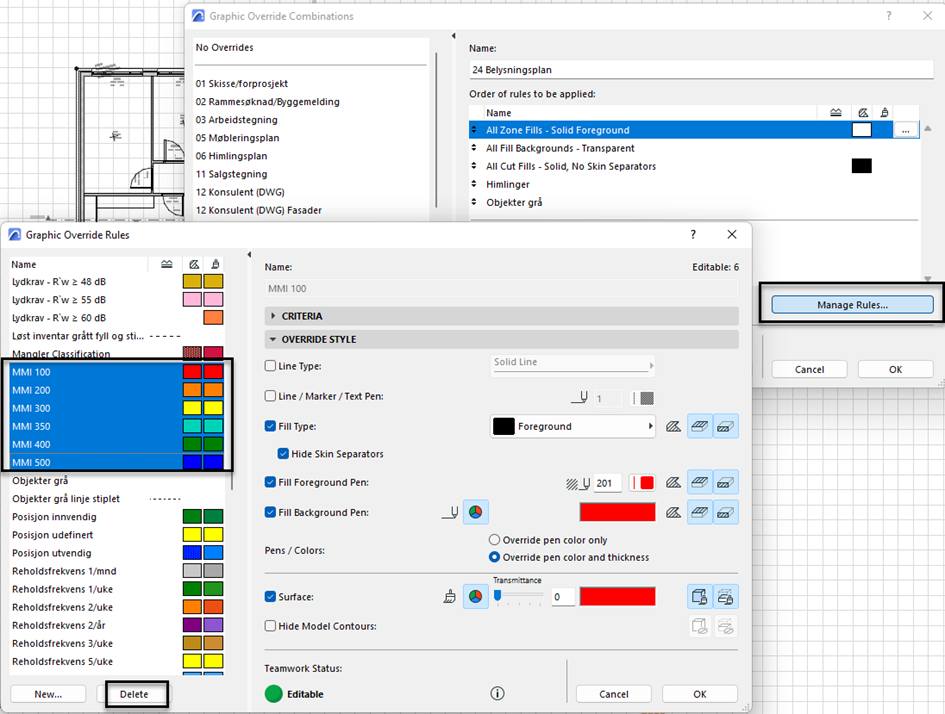Screen dimensions: 945x714
Task: Click Fill Foreground Pen number field 201
Action: point(608,483)
